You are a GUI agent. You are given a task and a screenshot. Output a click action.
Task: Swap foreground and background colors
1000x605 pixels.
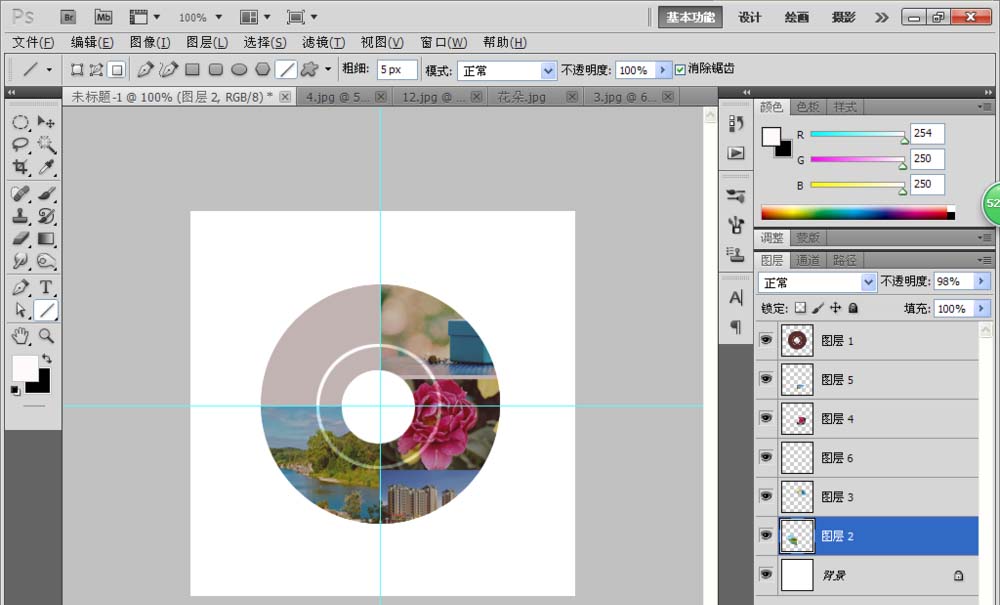click(x=46, y=358)
